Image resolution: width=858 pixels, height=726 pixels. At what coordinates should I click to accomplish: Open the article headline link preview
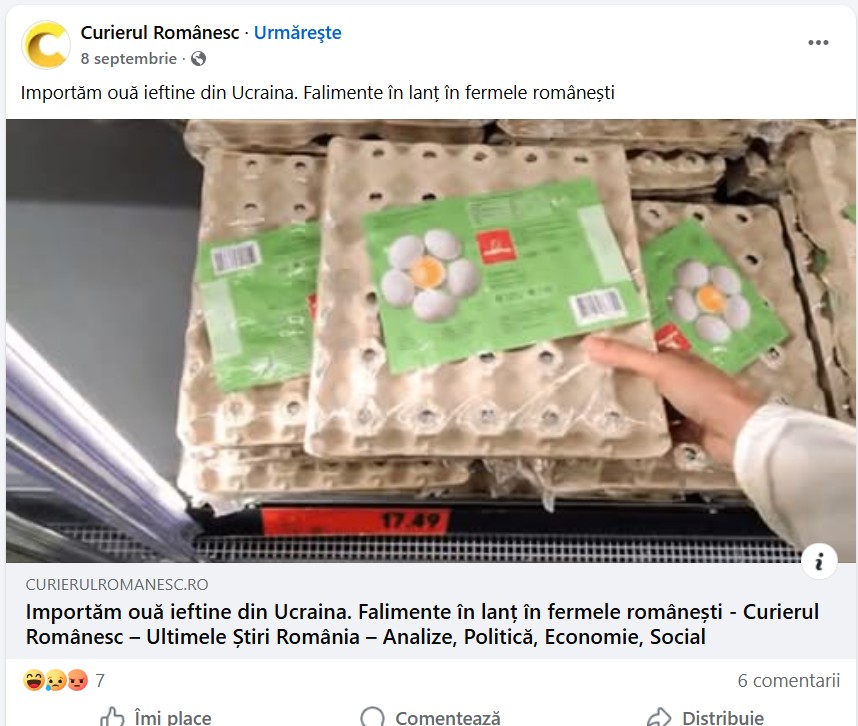point(422,624)
